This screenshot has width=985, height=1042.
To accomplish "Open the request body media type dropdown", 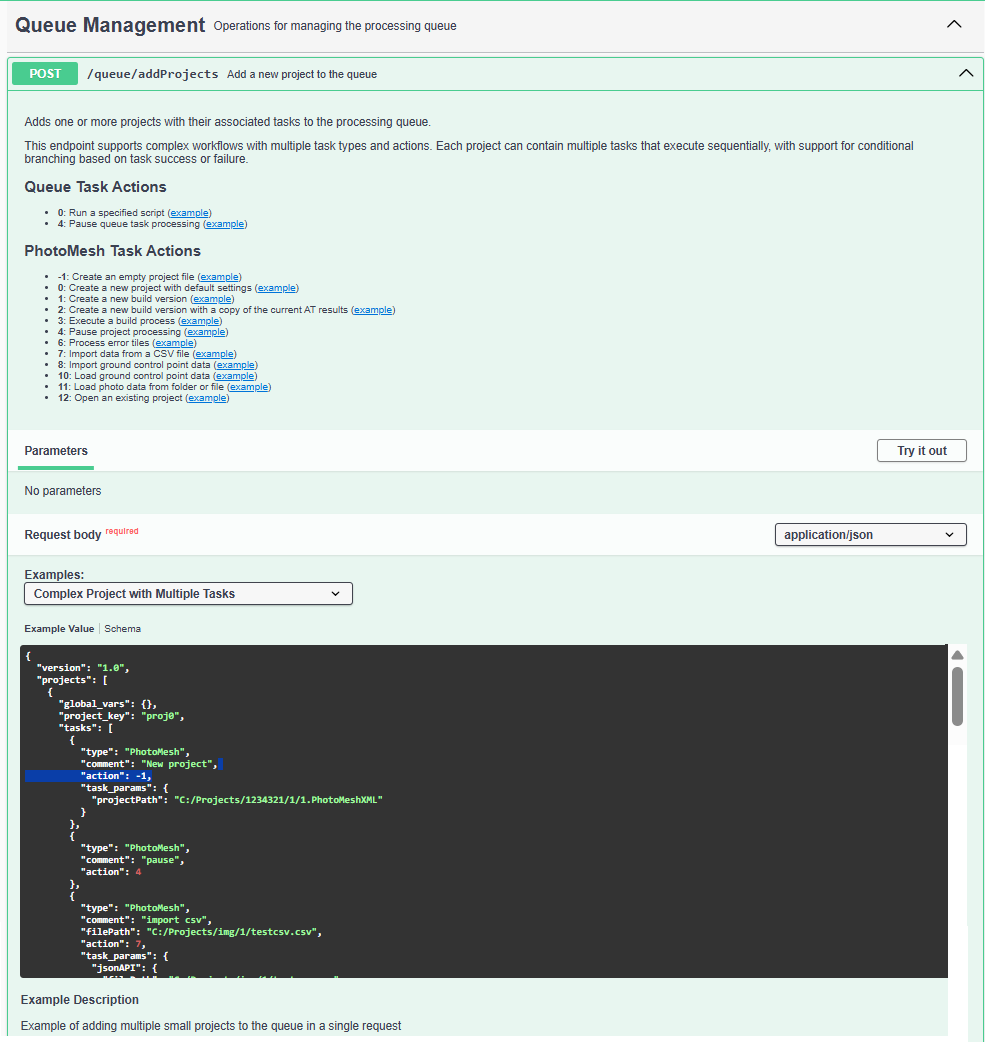I will [869, 534].
